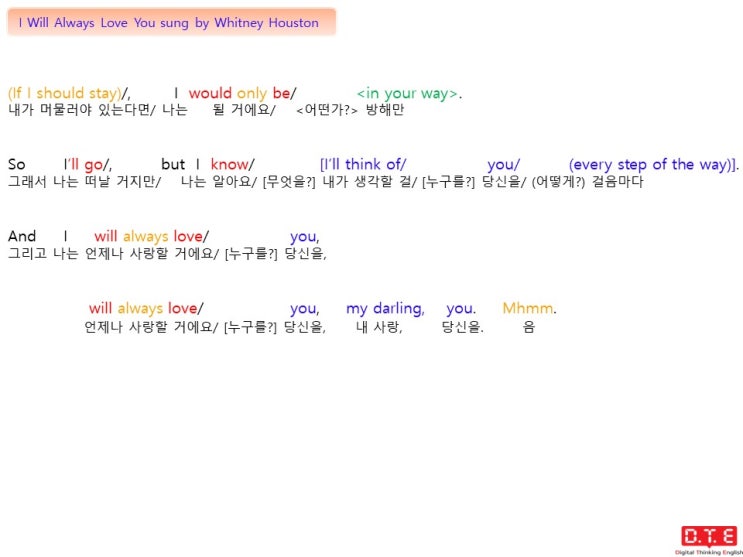Click the phrase "I'll go"
The image size is (743, 557).
83,164
